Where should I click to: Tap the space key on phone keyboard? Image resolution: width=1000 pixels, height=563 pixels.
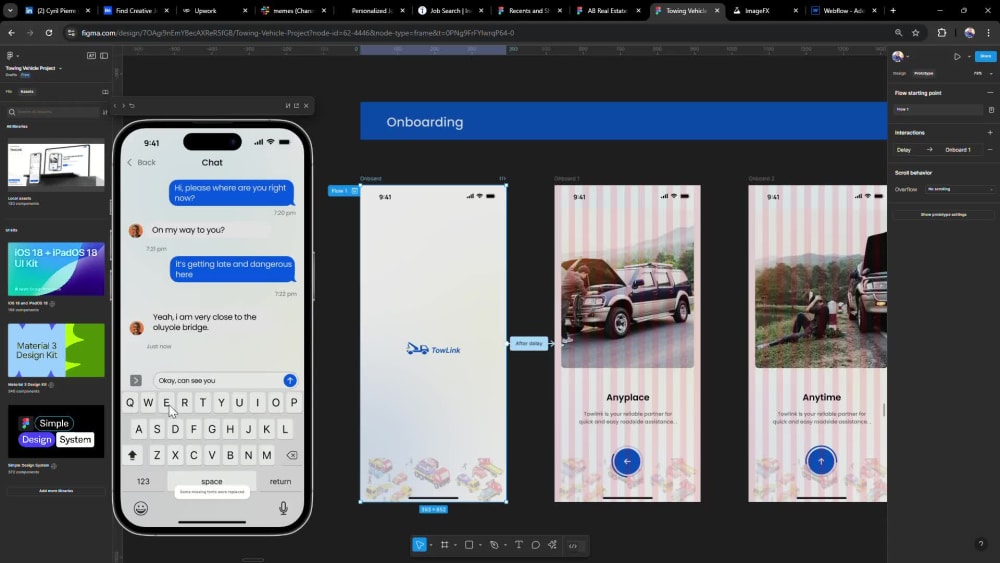212,481
